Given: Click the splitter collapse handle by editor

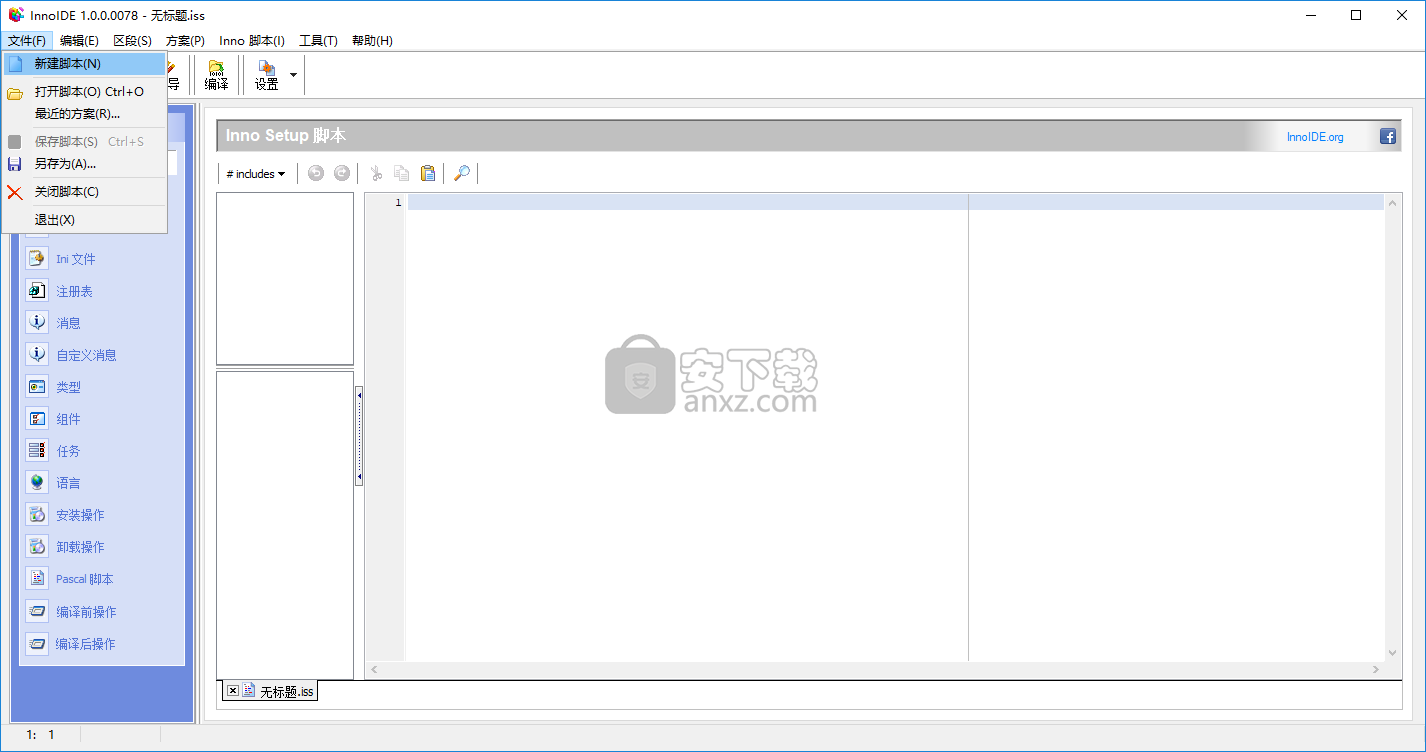Looking at the screenshot, I should 359,436.
